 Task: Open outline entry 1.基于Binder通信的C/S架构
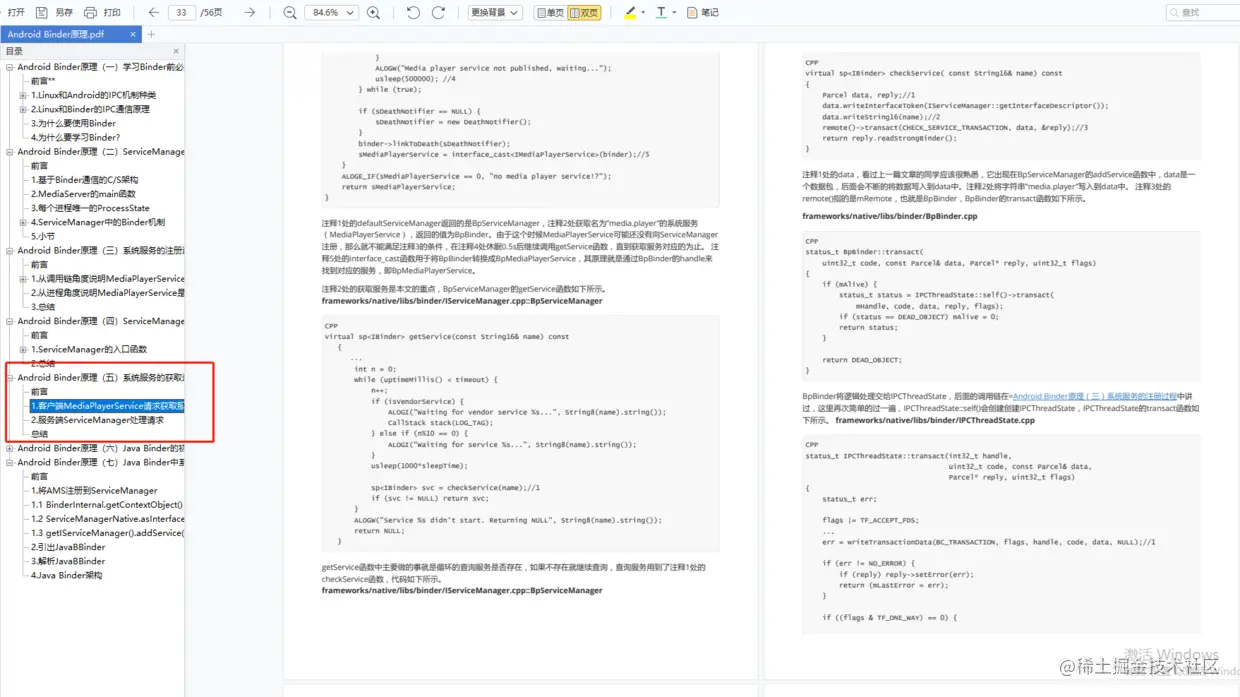[84, 180]
